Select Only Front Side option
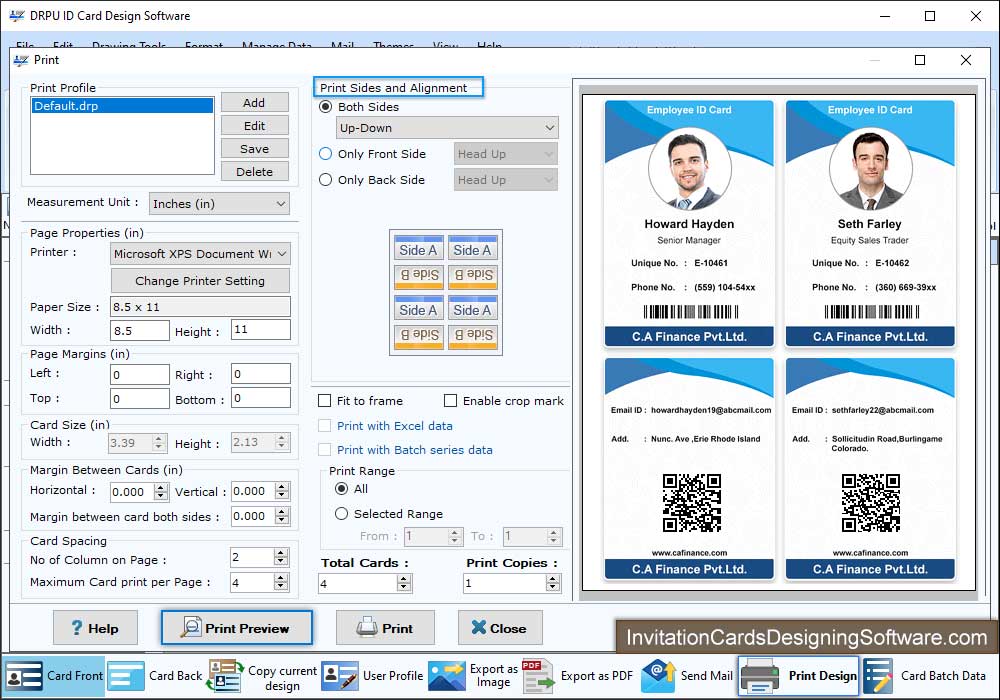Viewport: 1000px width, 700px height. (x=325, y=154)
